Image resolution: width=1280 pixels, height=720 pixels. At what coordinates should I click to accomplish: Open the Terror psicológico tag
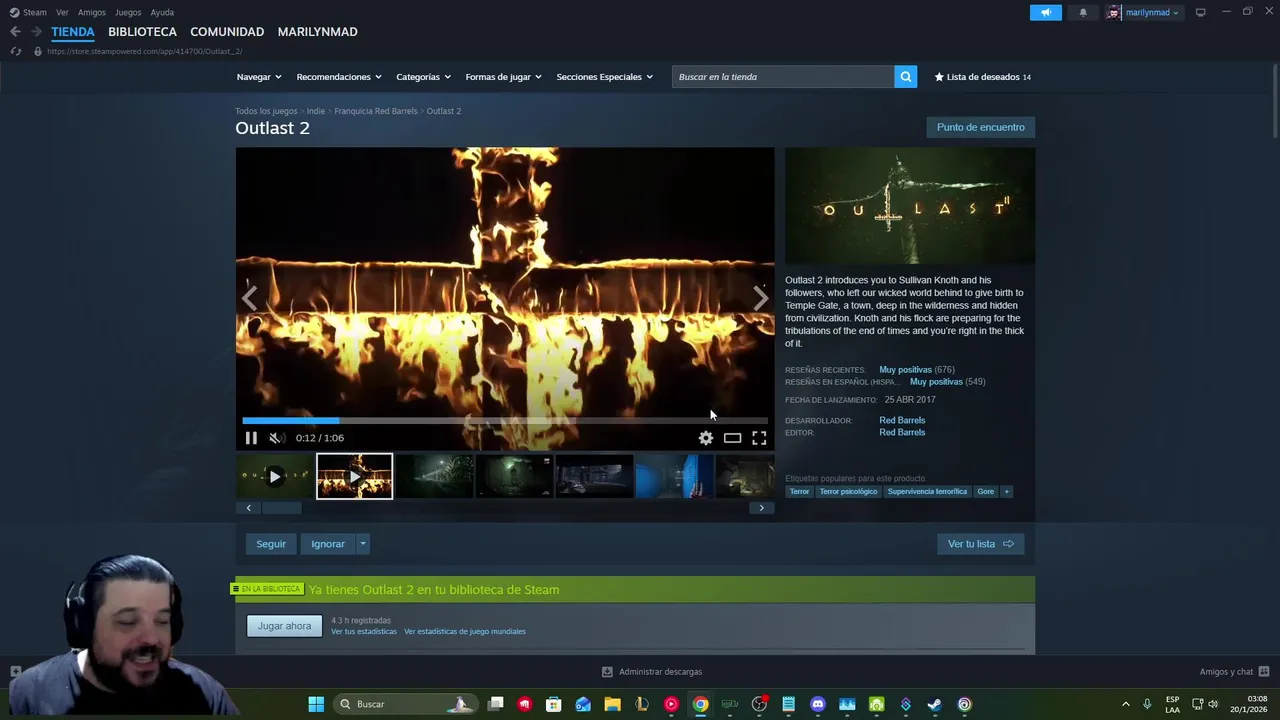[849, 492]
